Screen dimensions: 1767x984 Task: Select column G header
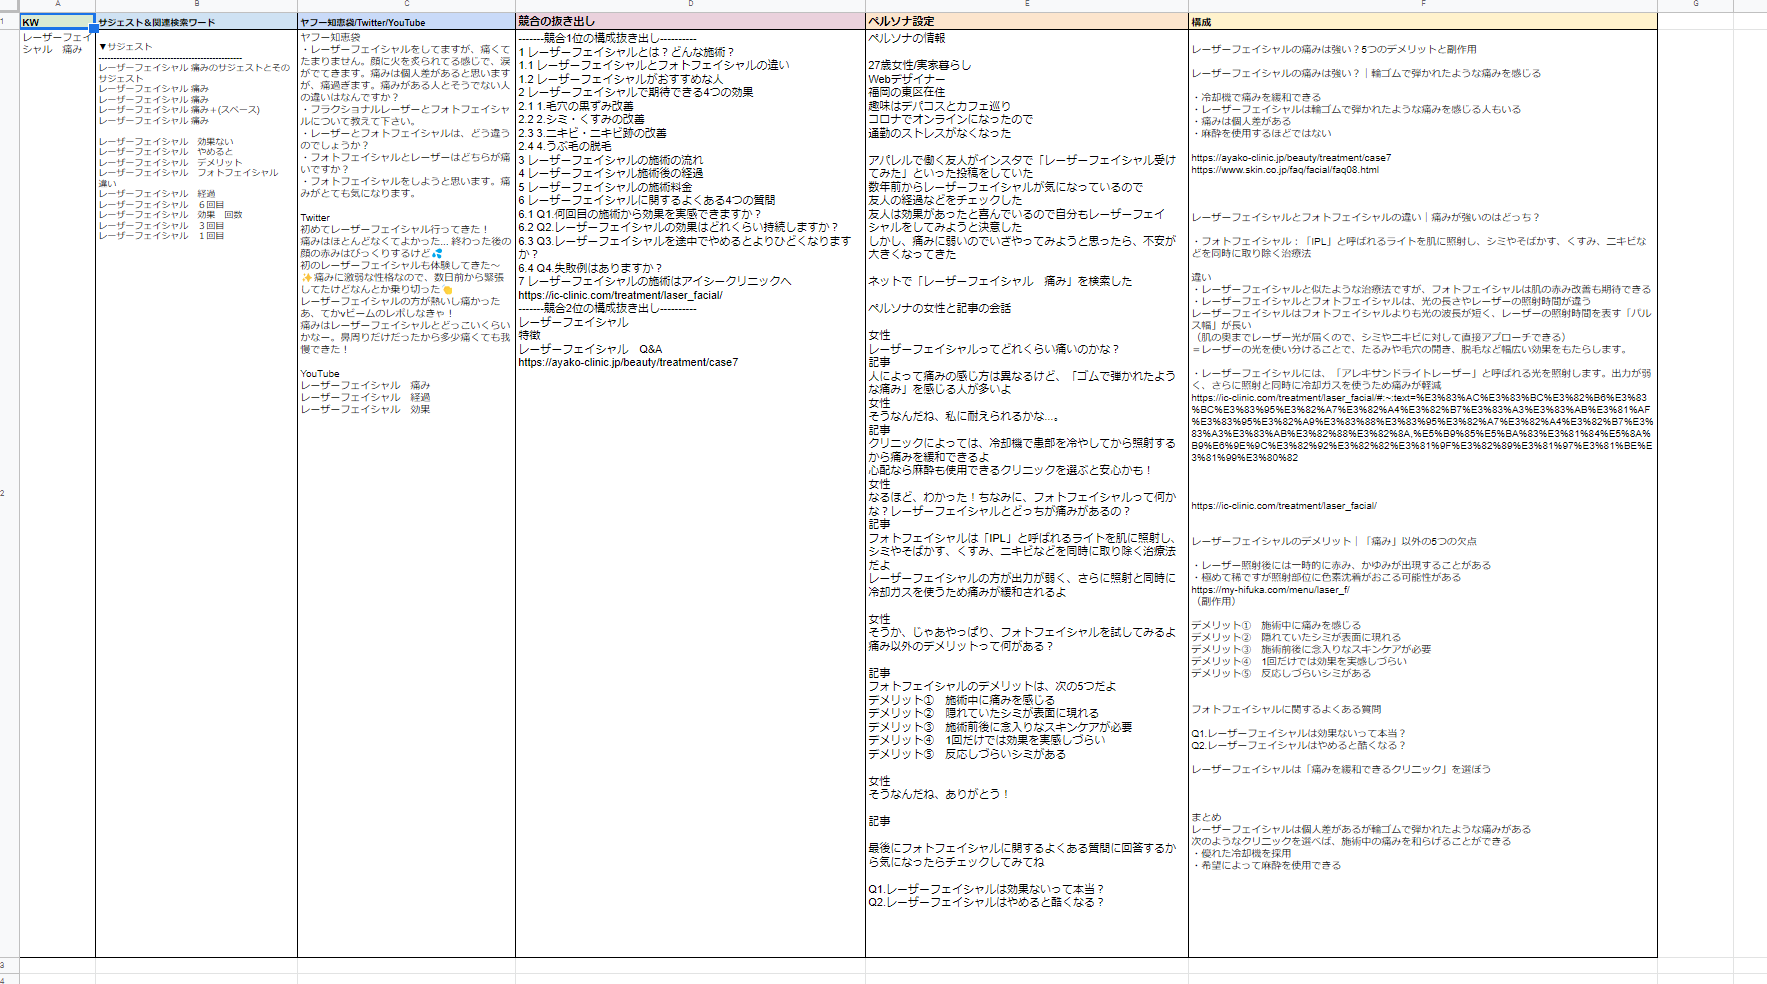[1696, 4]
